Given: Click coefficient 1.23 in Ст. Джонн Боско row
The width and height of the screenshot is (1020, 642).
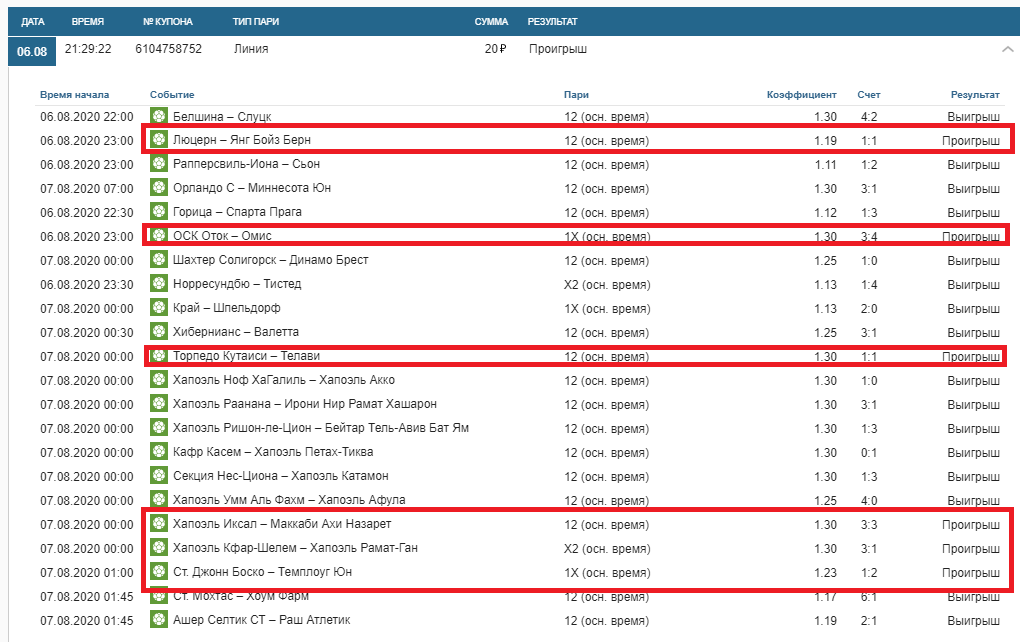Looking at the screenshot, I should click(x=825, y=573).
